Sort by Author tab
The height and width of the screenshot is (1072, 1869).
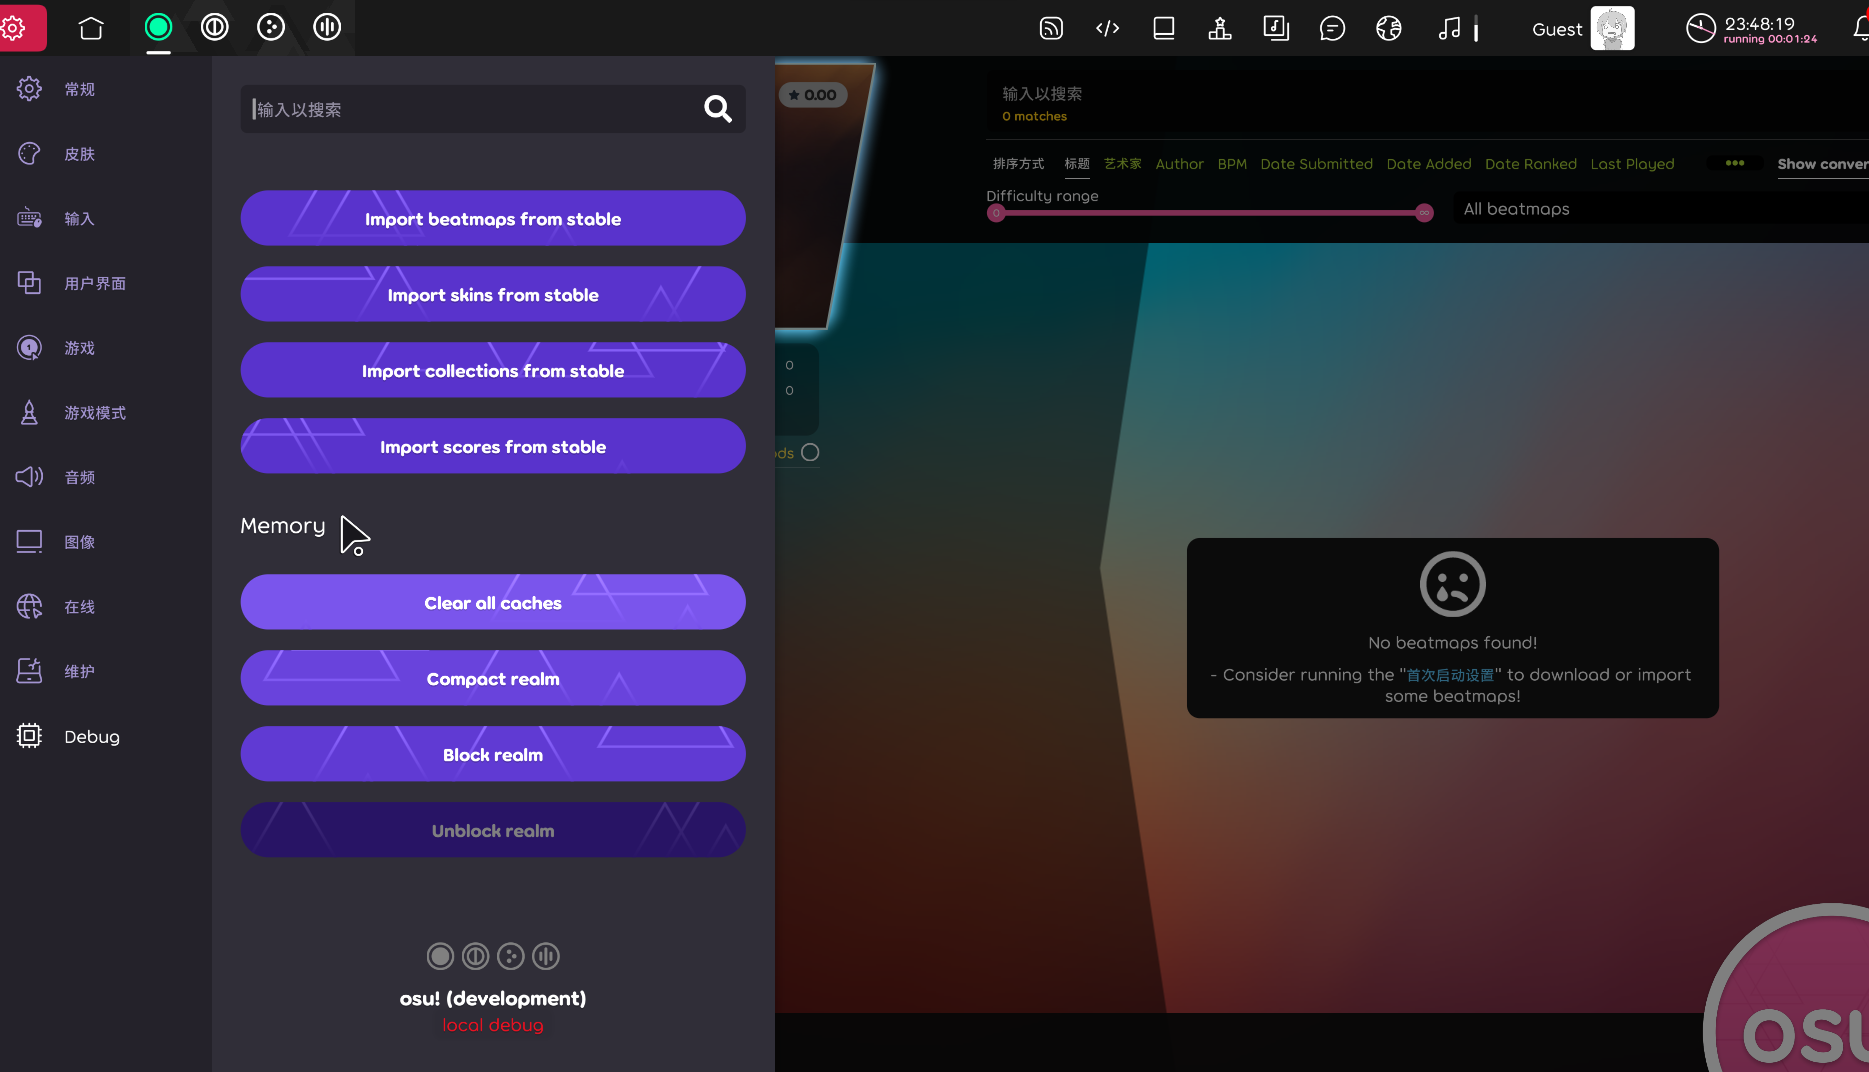pos(1179,164)
